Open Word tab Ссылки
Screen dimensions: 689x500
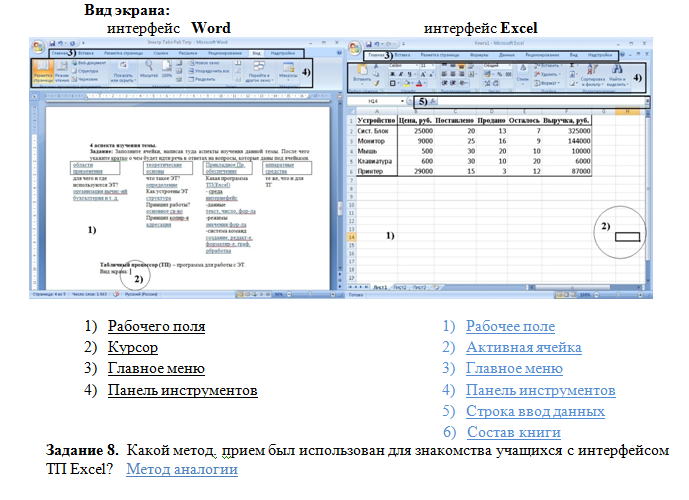coord(161,53)
